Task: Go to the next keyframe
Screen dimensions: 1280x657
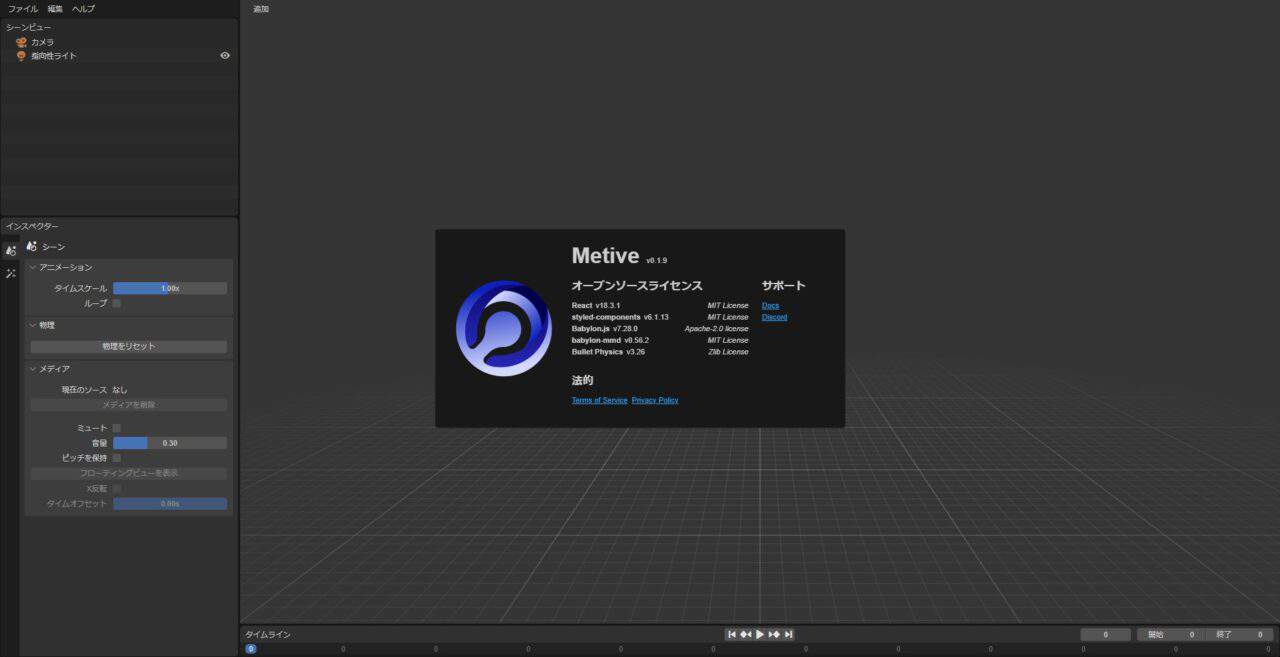Action: (774, 634)
